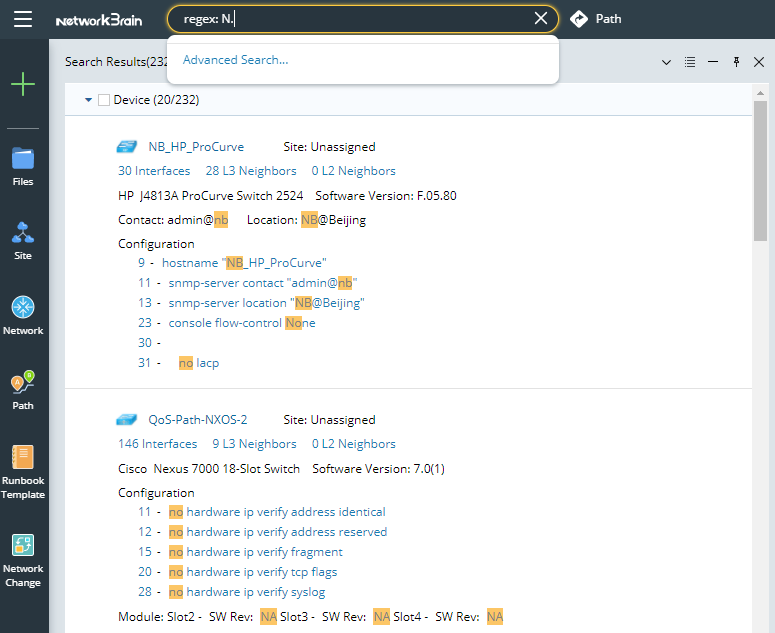Click line "no hardware ip verify address identical"
The image size is (775, 633).
click(277, 512)
